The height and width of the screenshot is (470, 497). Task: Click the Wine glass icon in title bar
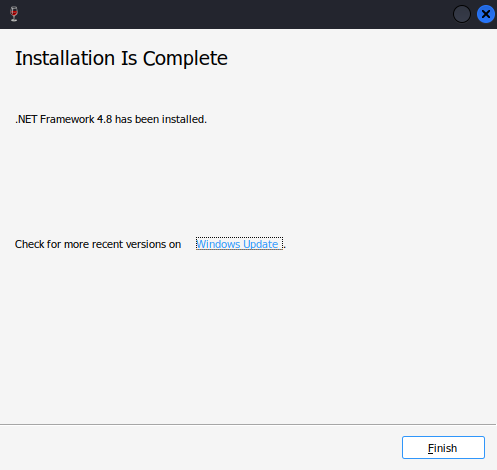(14, 14)
